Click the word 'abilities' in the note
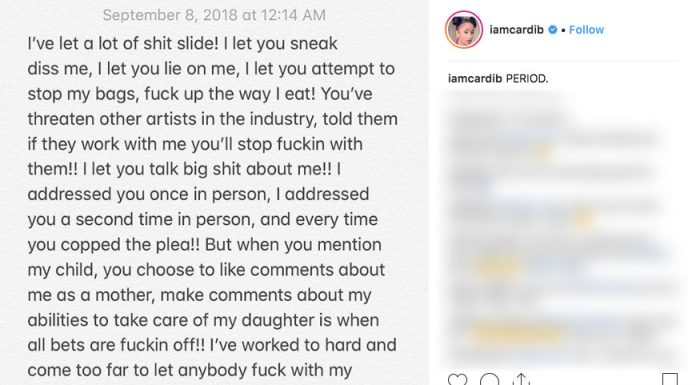 click(57, 320)
